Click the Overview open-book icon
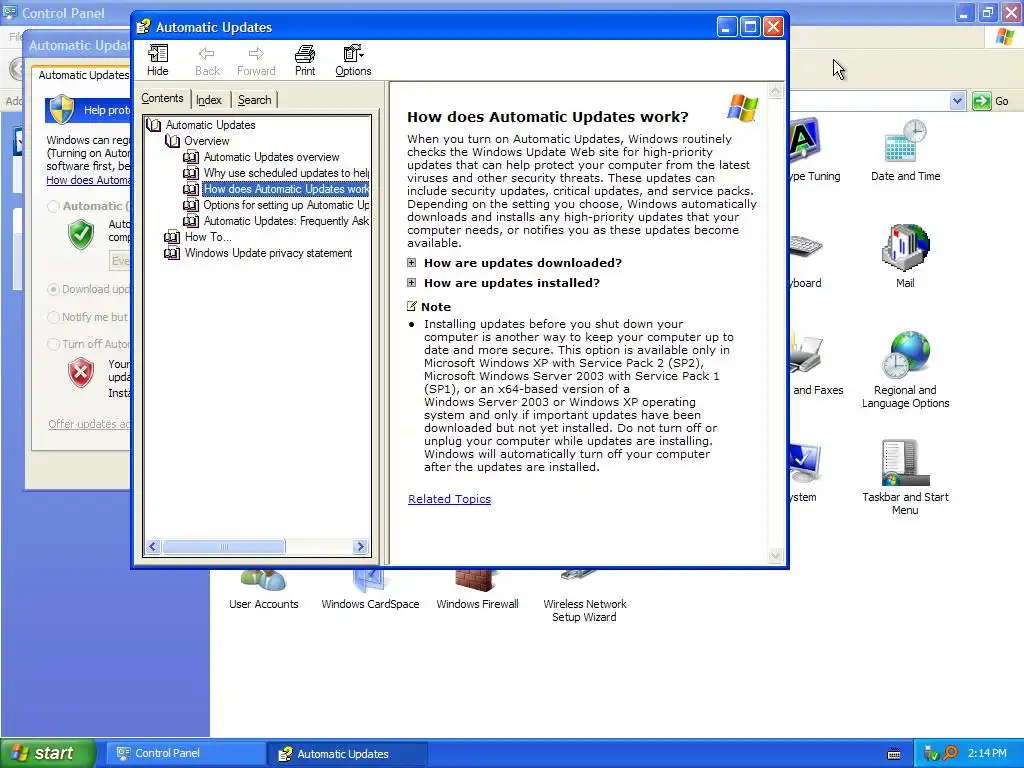Screen dimensions: 1024x768 click(x=172, y=141)
